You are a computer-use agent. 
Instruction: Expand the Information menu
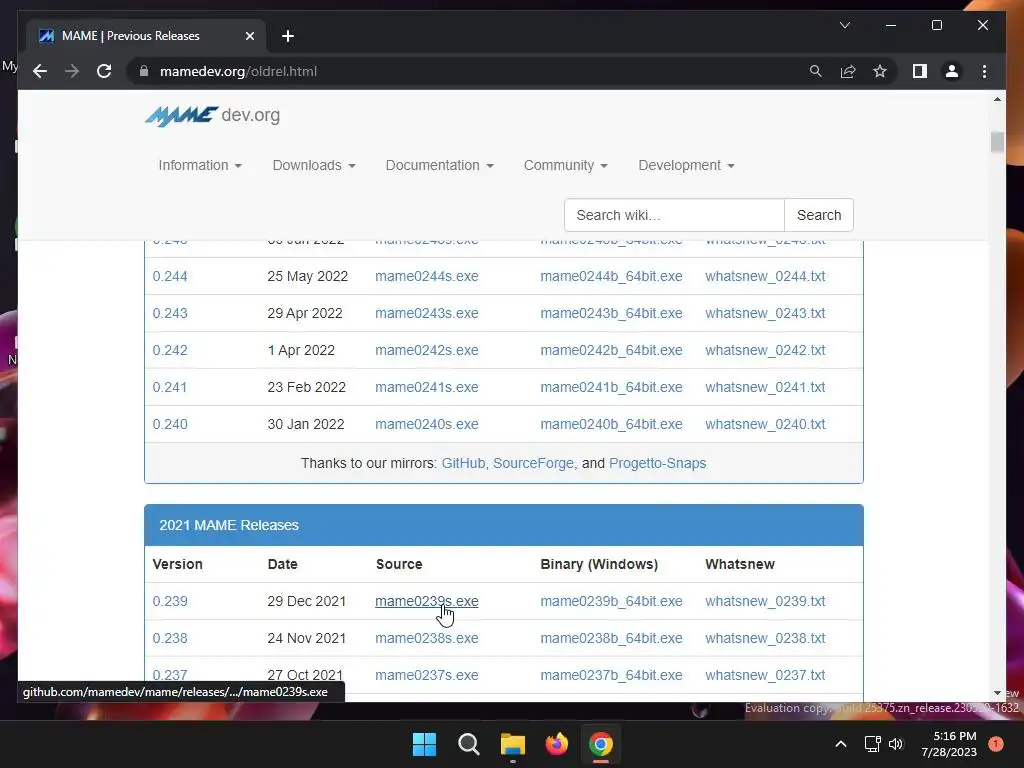coord(200,165)
